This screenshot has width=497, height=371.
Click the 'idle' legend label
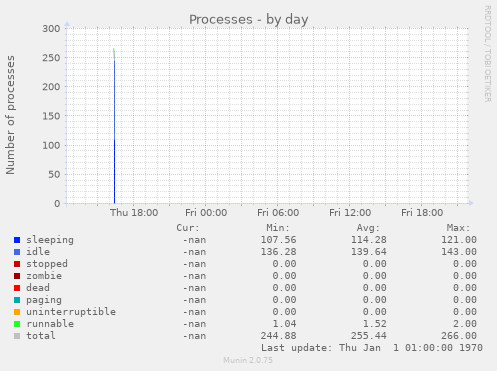click(x=38, y=252)
